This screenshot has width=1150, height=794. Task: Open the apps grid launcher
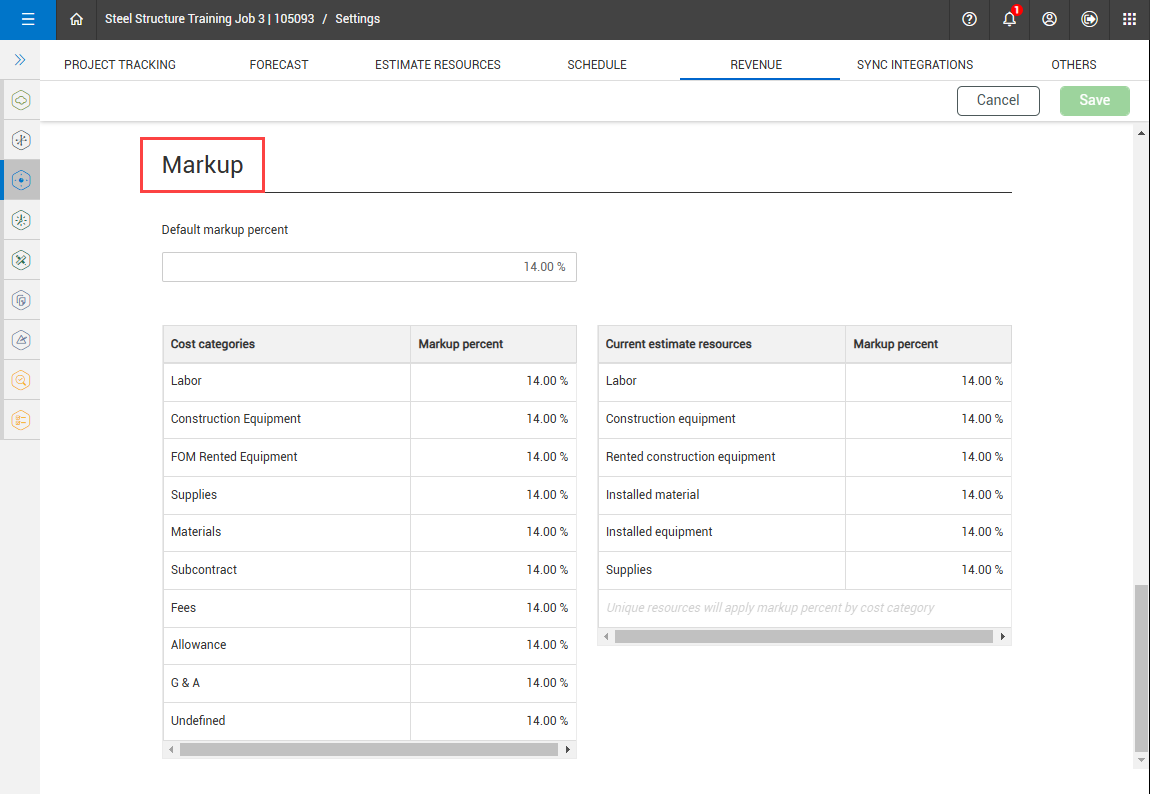(x=1129, y=19)
